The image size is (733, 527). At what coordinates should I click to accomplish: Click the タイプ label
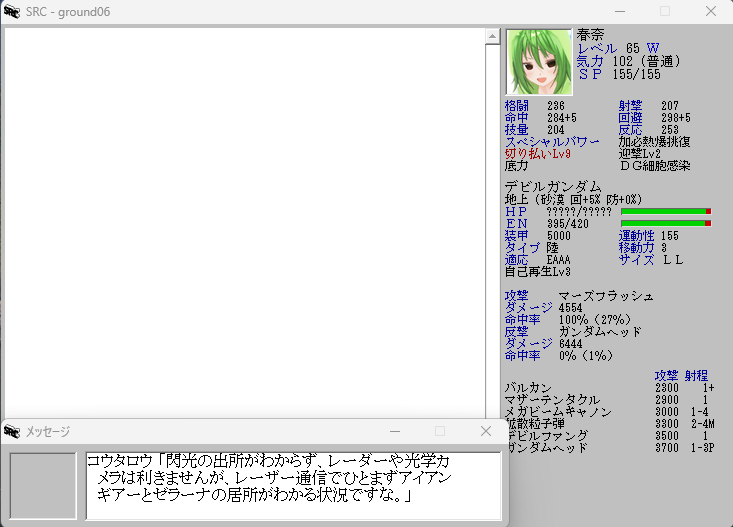[522, 247]
